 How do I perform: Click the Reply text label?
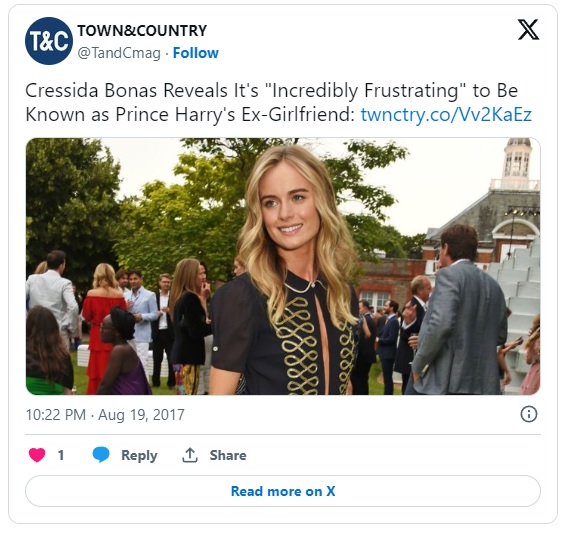139,456
